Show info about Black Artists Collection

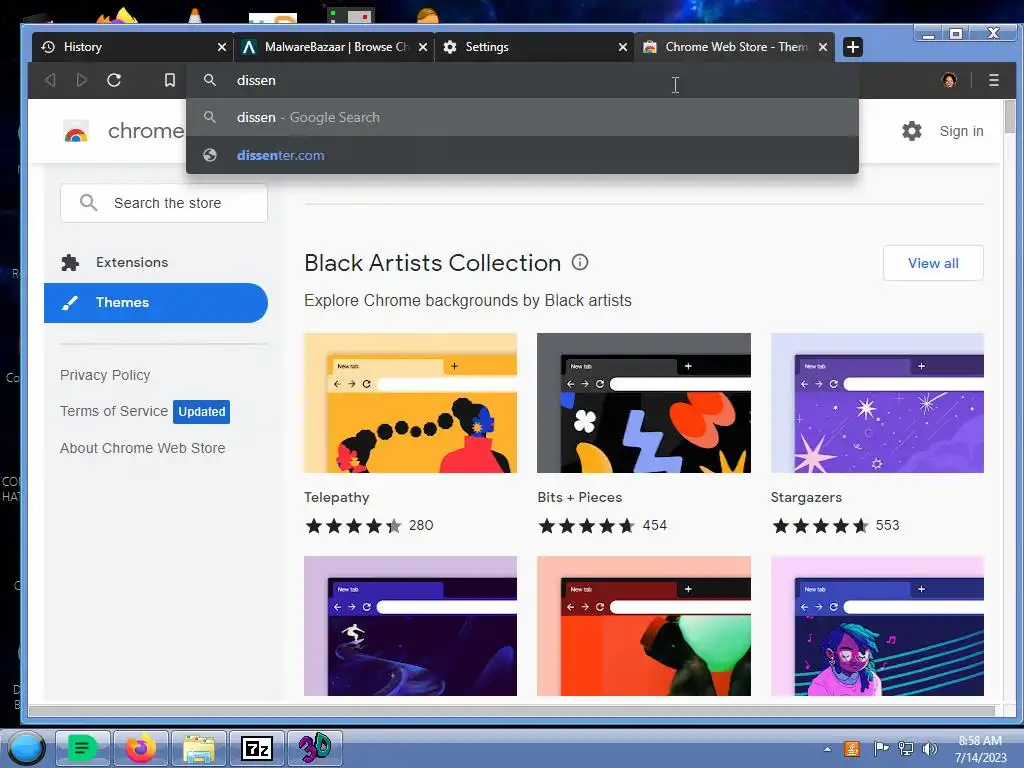click(580, 262)
